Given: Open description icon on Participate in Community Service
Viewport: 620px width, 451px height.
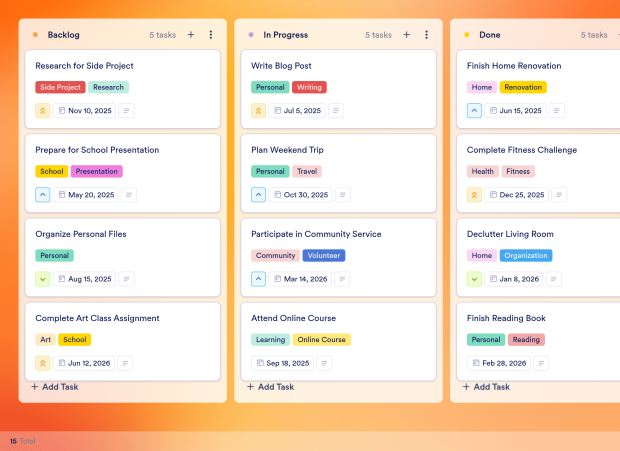Looking at the screenshot, I should pos(342,279).
